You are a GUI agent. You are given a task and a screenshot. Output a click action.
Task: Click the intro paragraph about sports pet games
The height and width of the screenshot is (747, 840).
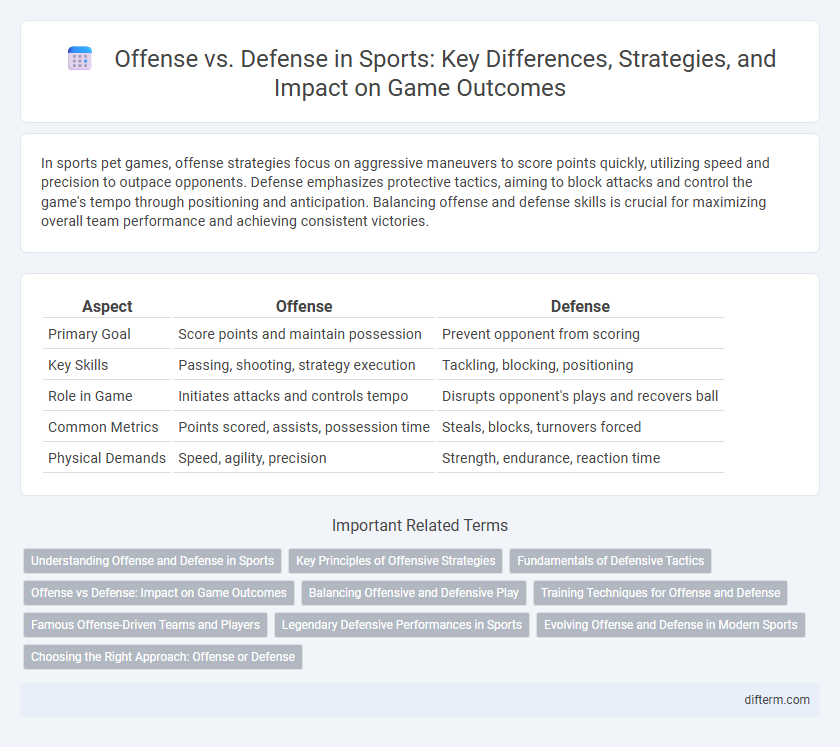pyautogui.click(x=405, y=192)
